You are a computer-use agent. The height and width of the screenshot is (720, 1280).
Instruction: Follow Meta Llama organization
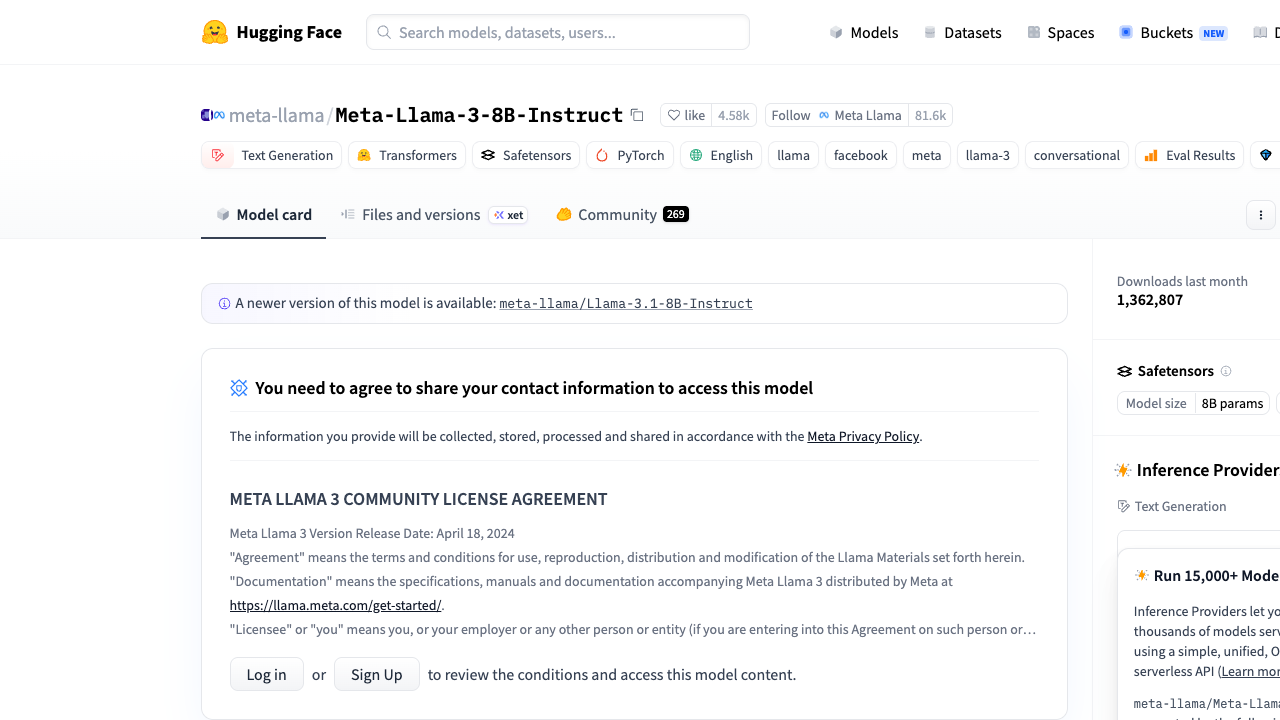coord(837,115)
